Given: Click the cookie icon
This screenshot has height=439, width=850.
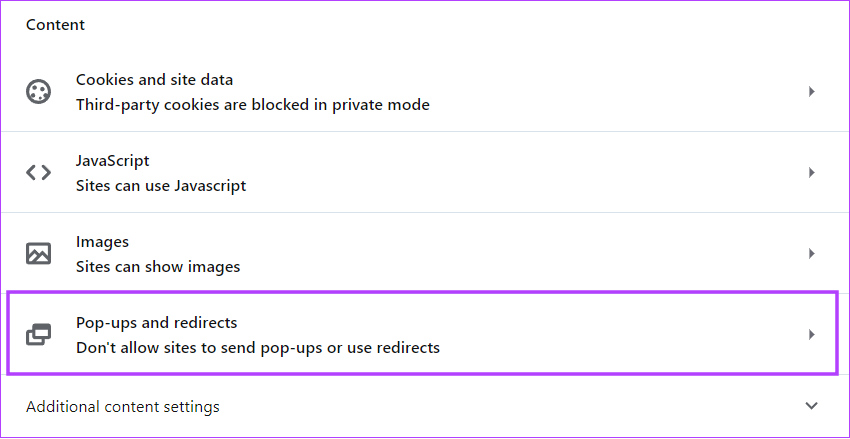Looking at the screenshot, I should coord(38,92).
